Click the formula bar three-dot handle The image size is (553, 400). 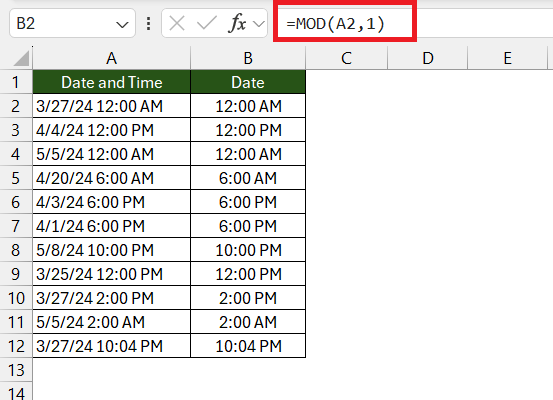click(148, 24)
